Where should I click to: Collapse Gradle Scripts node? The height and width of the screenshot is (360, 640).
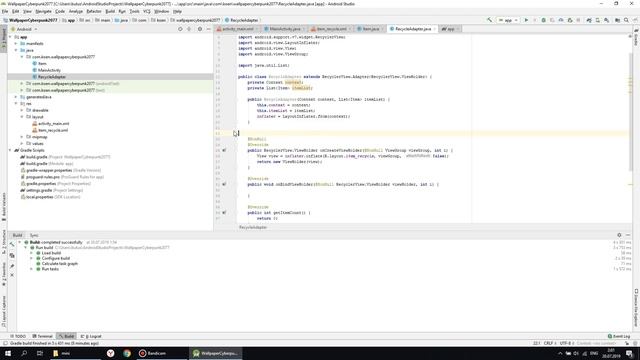(11, 150)
